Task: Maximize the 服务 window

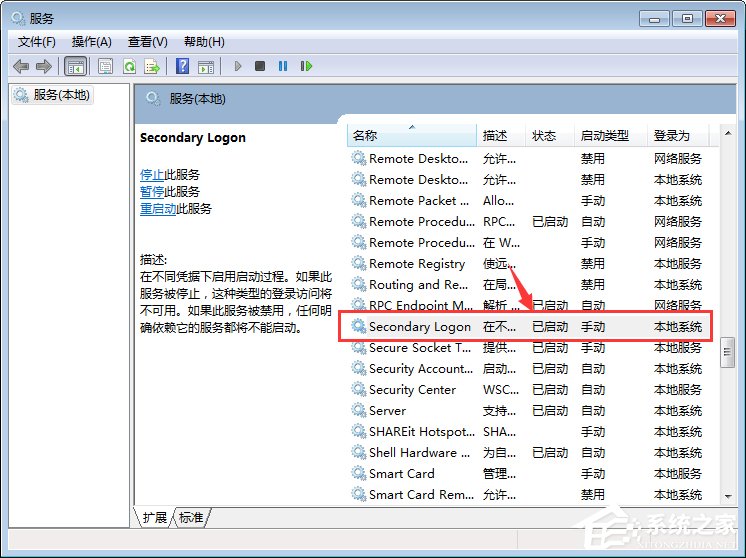Action: point(687,19)
